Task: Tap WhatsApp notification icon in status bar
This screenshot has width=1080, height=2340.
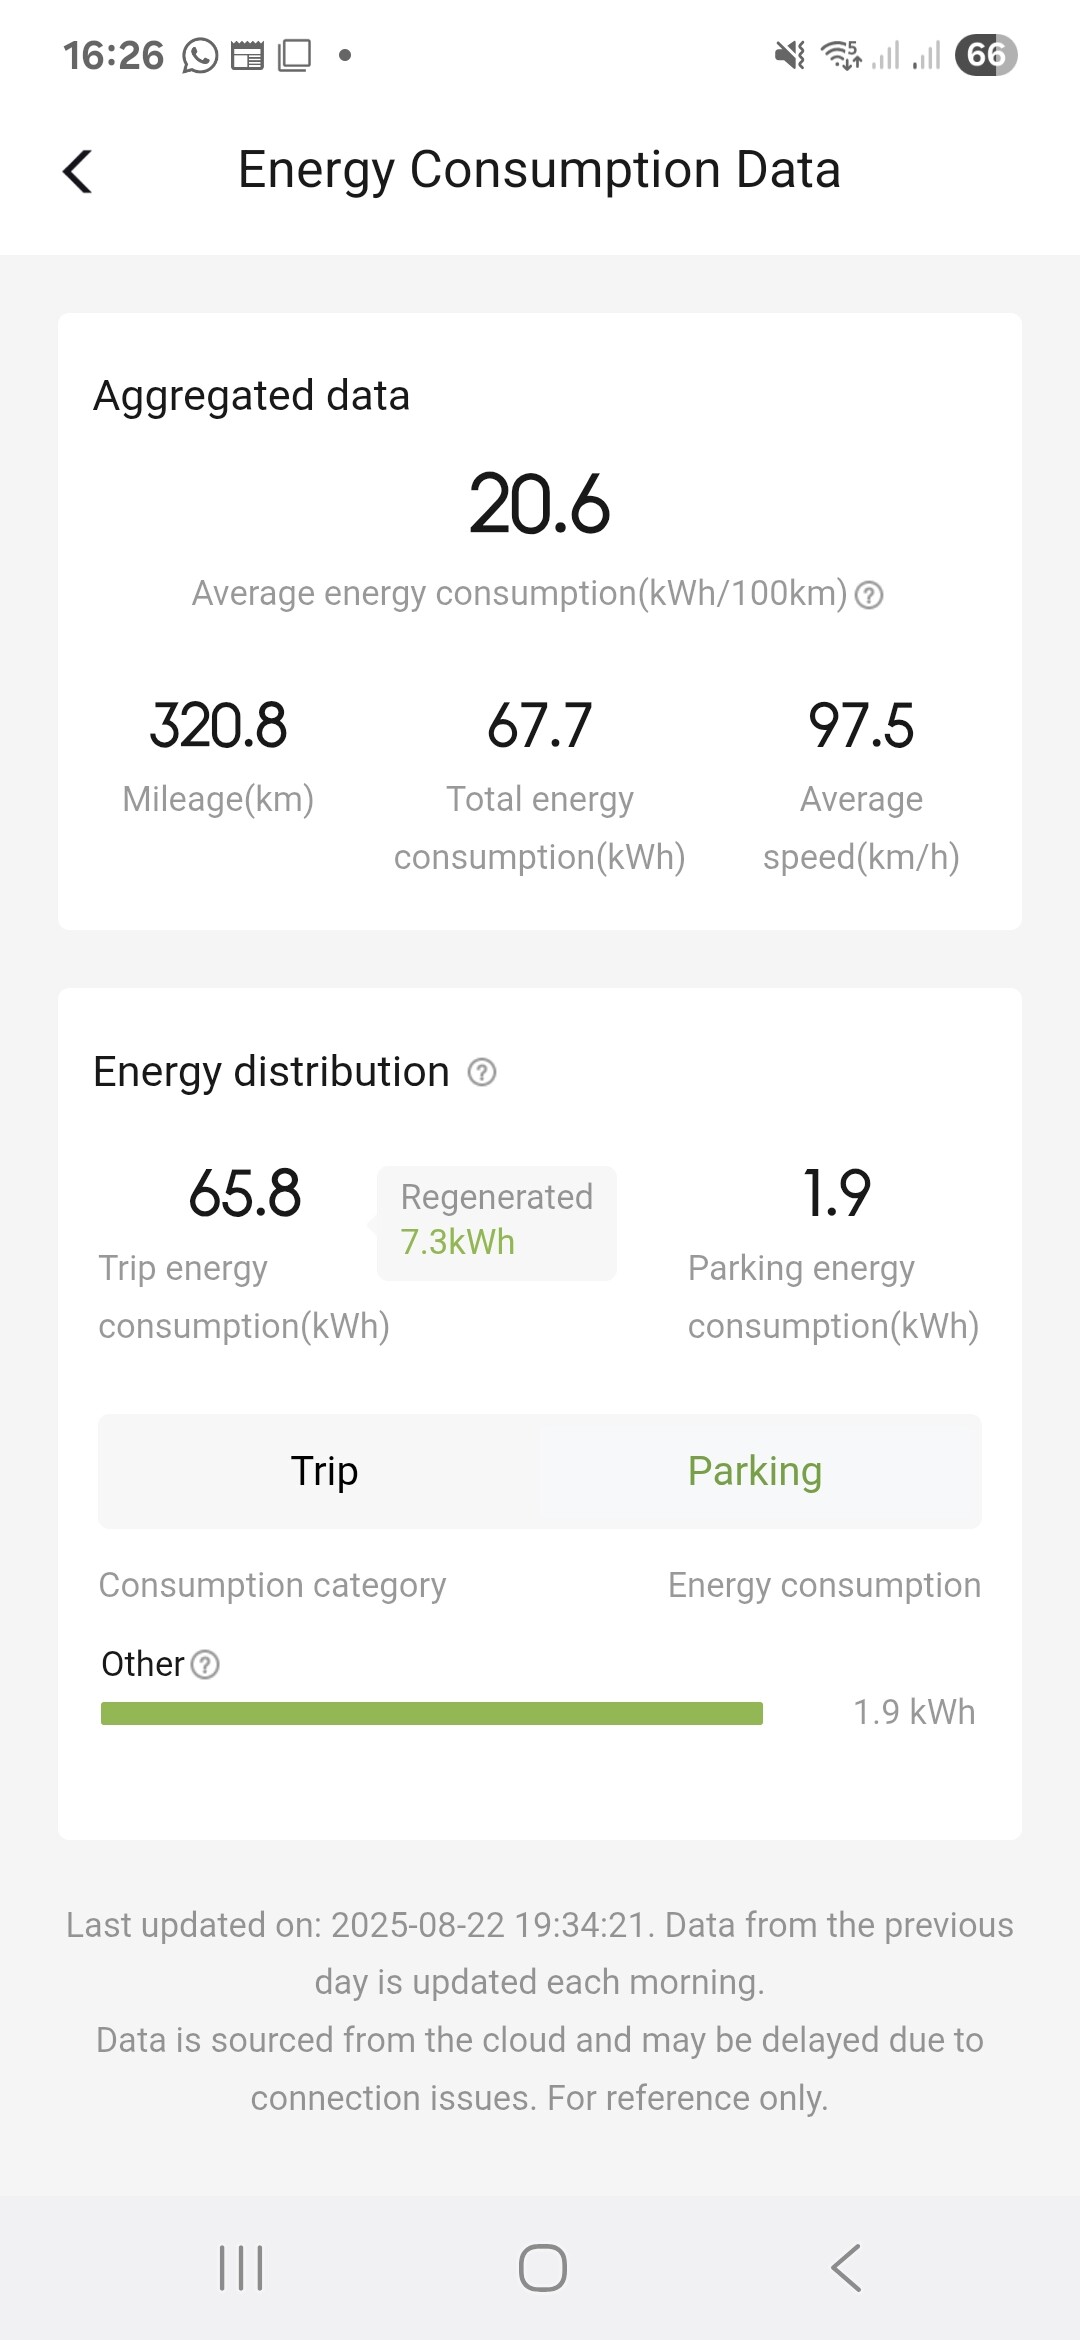Action: 200,56
